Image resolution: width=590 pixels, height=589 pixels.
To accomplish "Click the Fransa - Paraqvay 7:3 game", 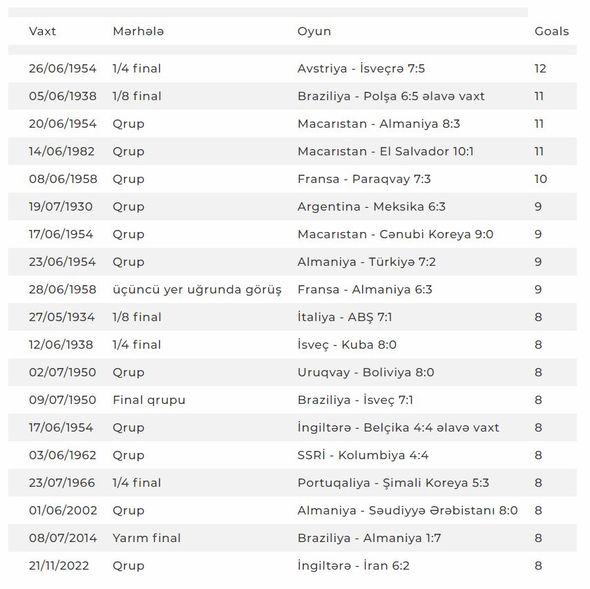I will [364, 179].
